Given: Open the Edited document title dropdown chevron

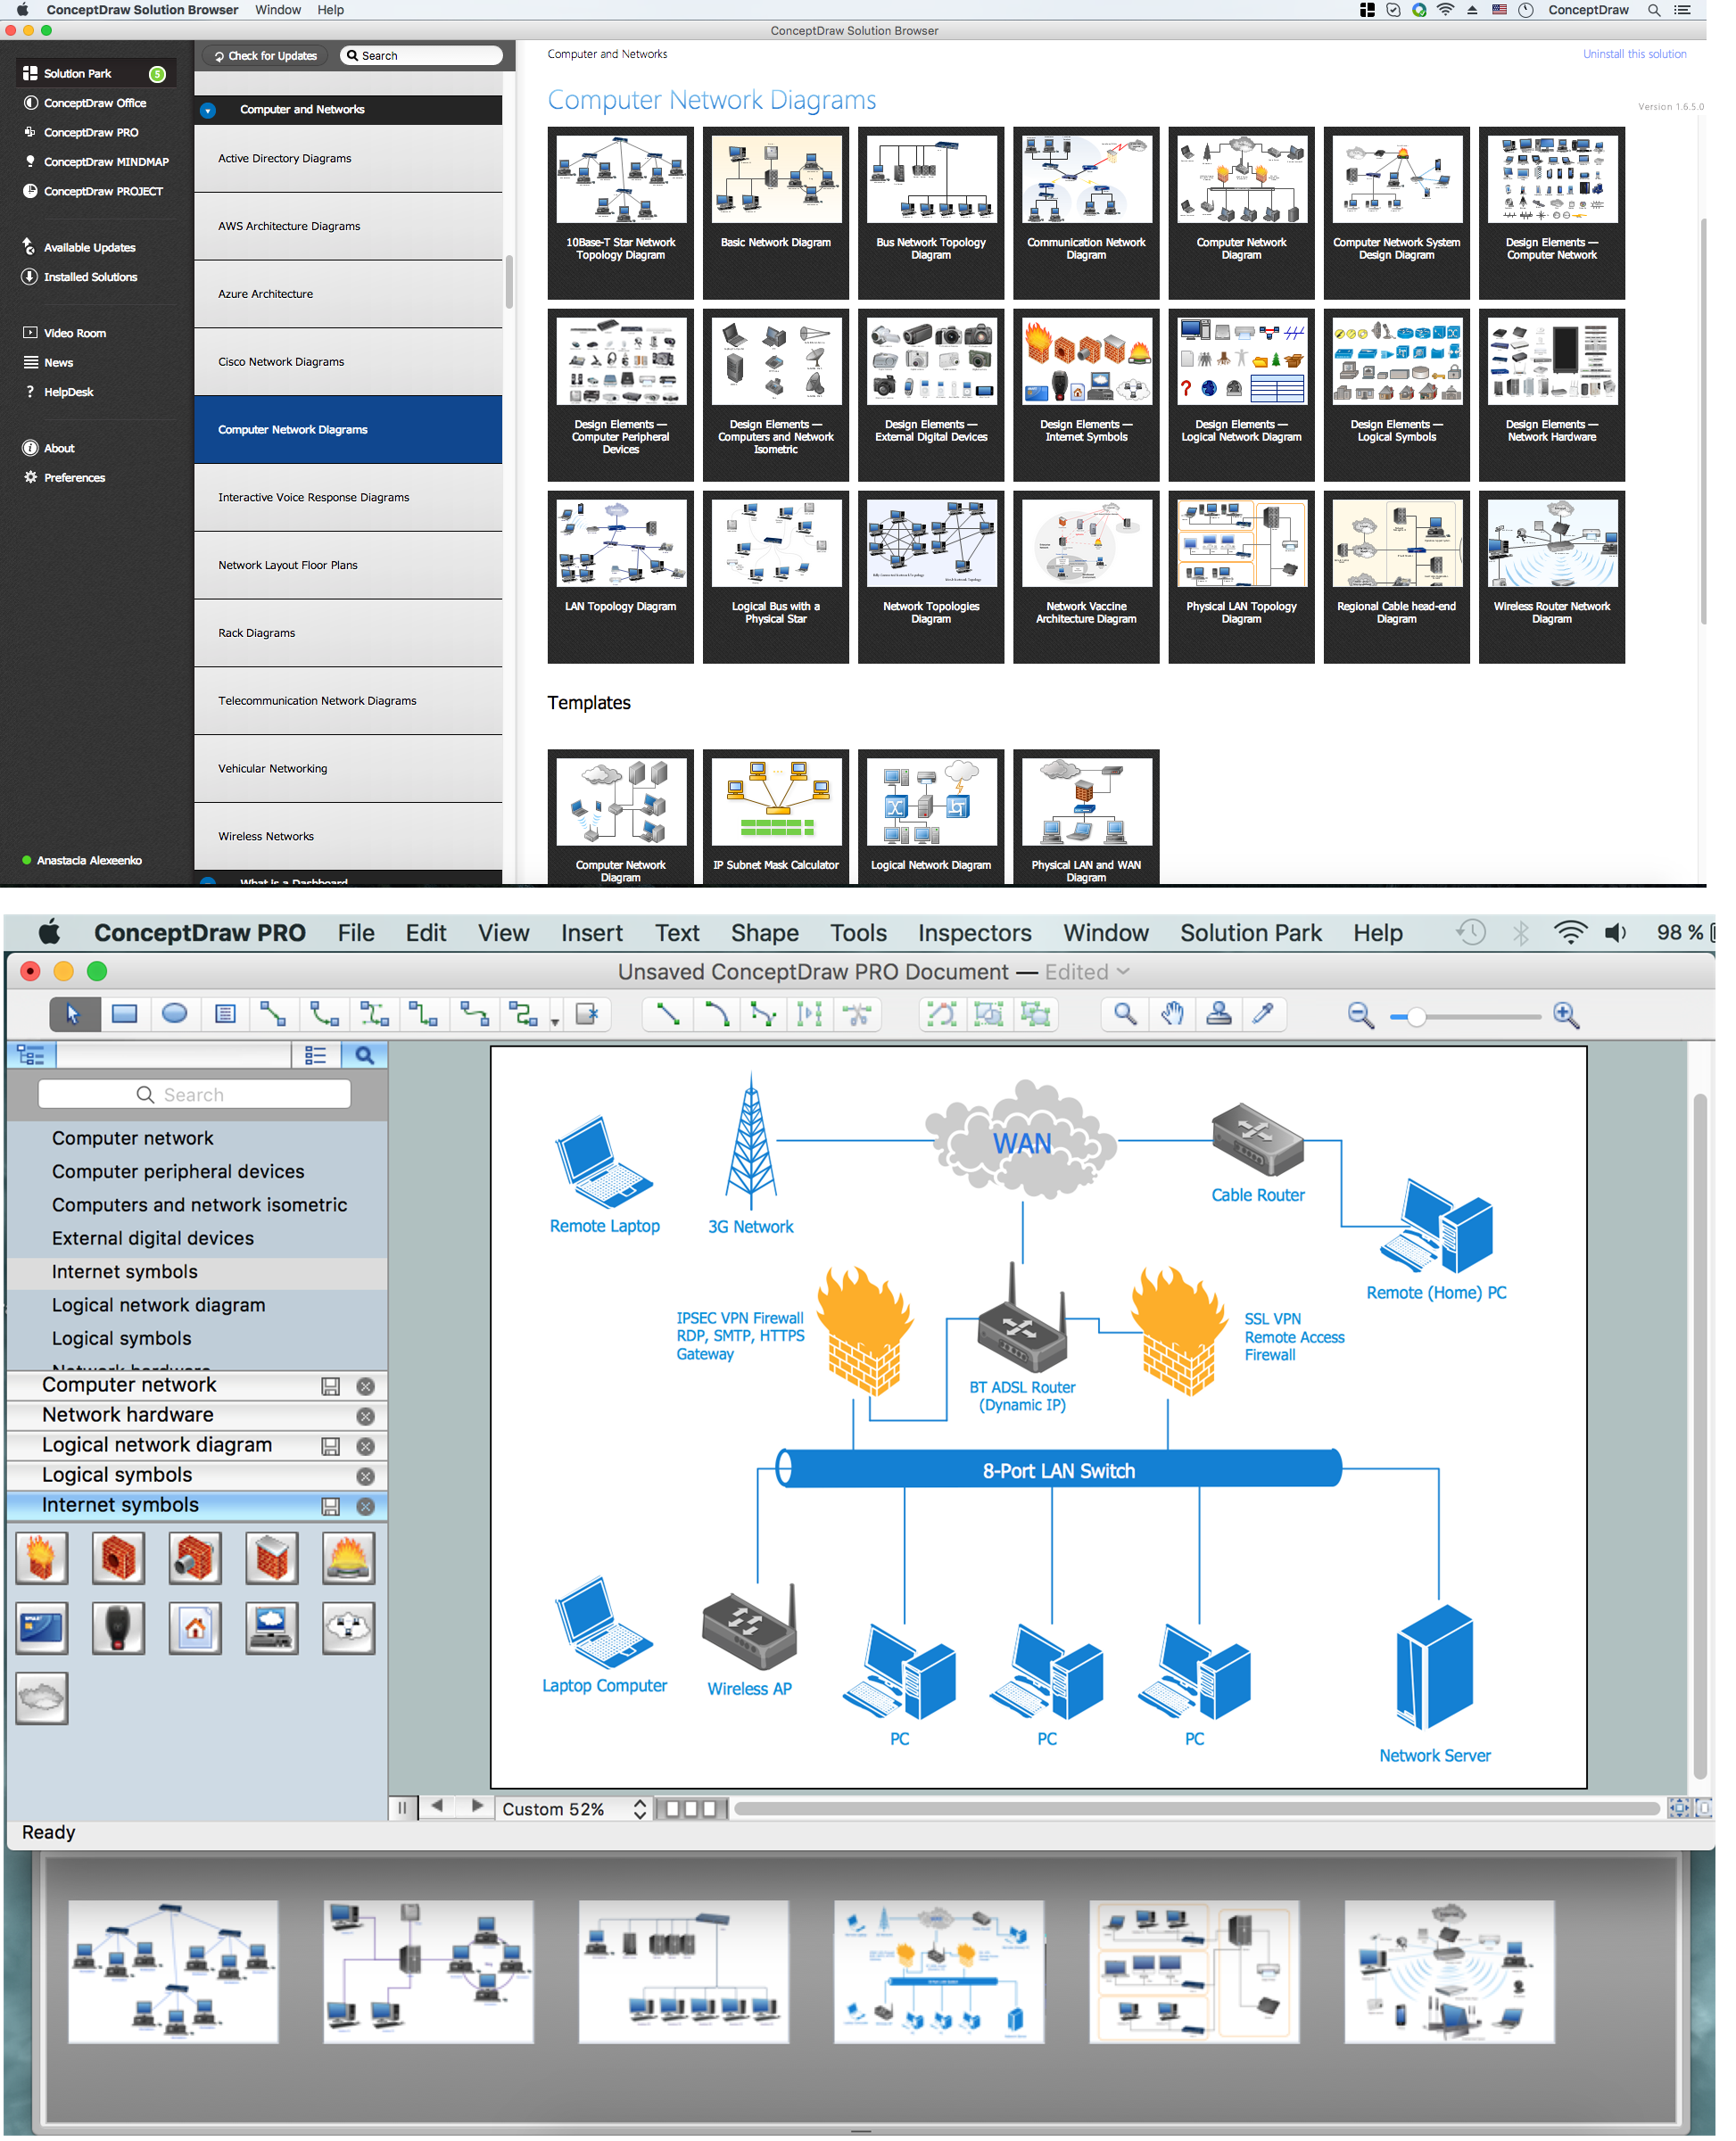Looking at the screenshot, I should click(1124, 971).
